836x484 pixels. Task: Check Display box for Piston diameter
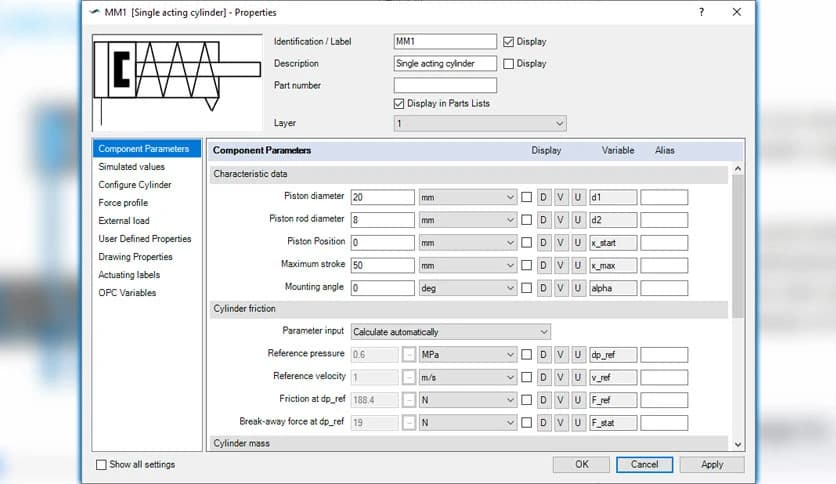pos(526,197)
